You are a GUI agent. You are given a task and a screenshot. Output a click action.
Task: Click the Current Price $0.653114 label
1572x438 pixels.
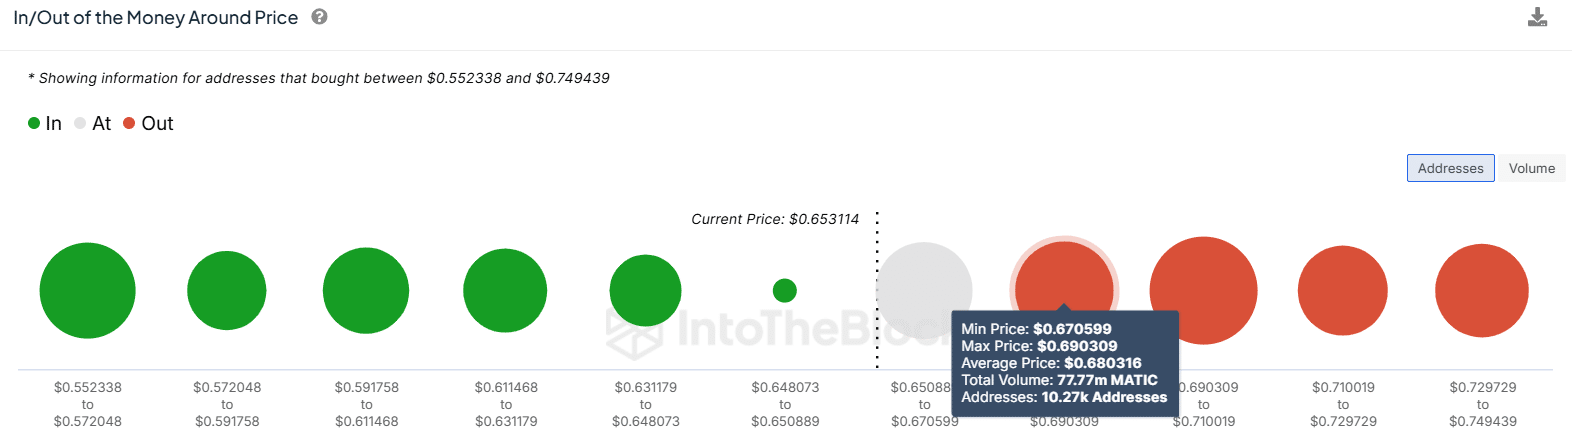[775, 219]
